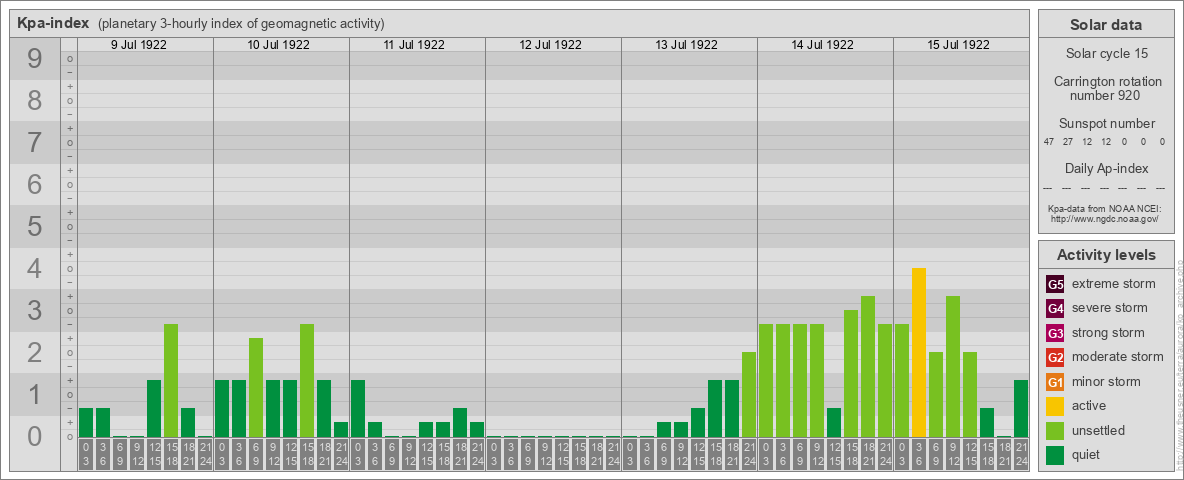Viewport: 1184px width, 480px height.
Task: Click sunspot value '27'
Action: click(x=1068, y=142)
